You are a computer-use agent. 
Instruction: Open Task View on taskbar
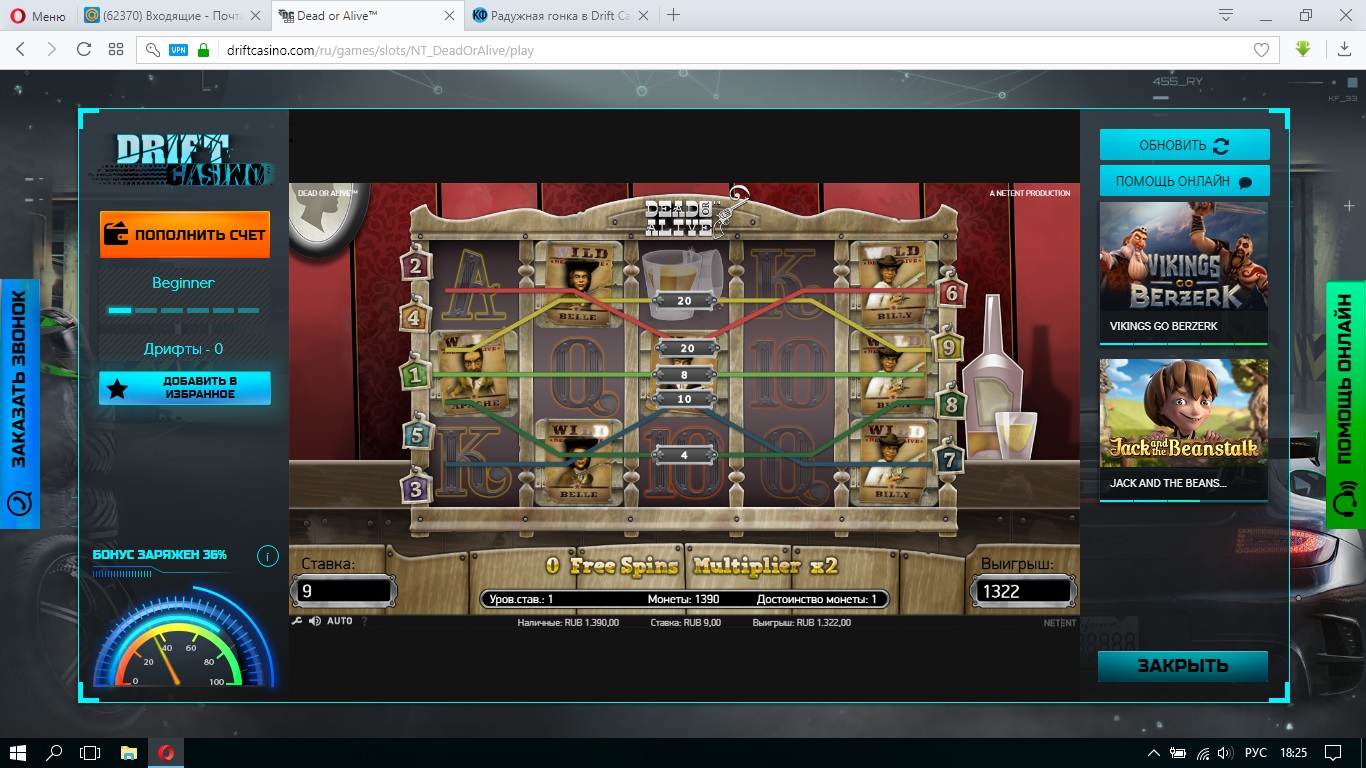90,753
